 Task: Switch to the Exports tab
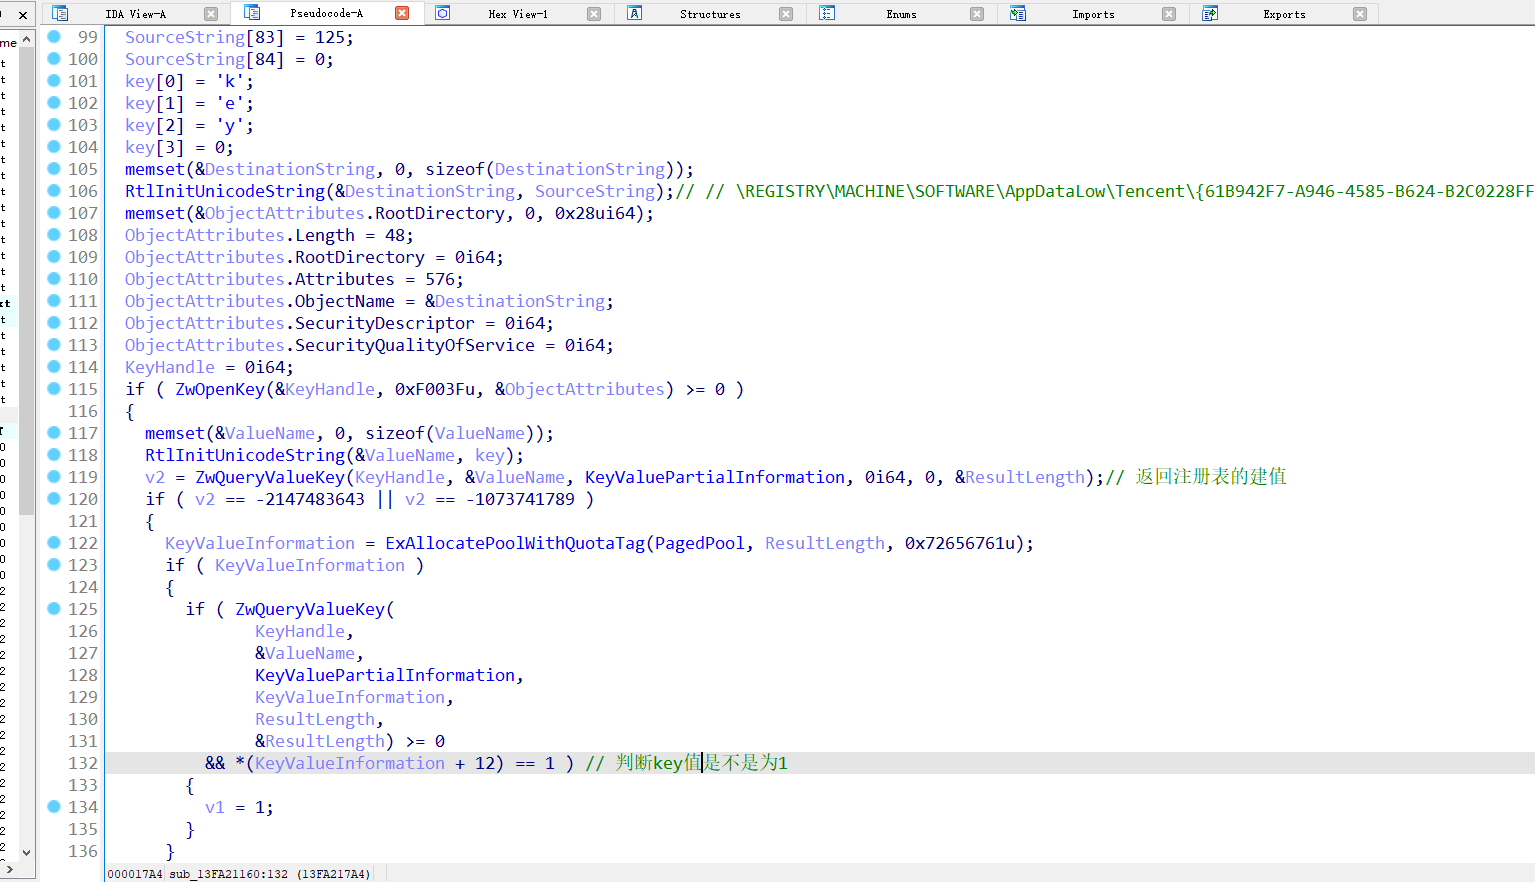(1284, 14)
